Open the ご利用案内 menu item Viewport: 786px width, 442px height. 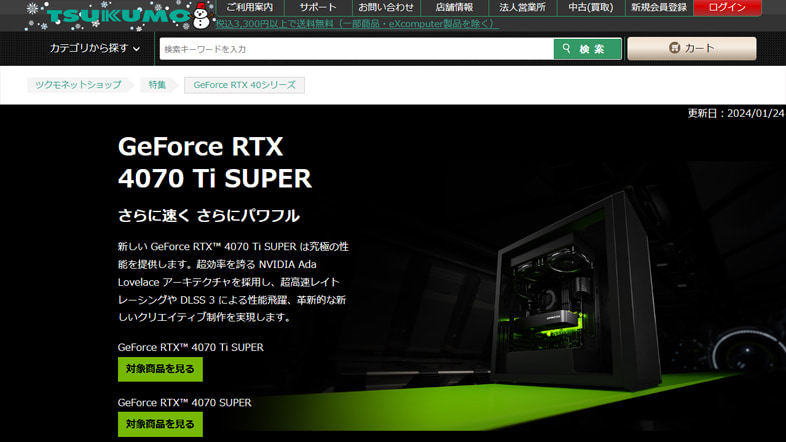point(250,8)
